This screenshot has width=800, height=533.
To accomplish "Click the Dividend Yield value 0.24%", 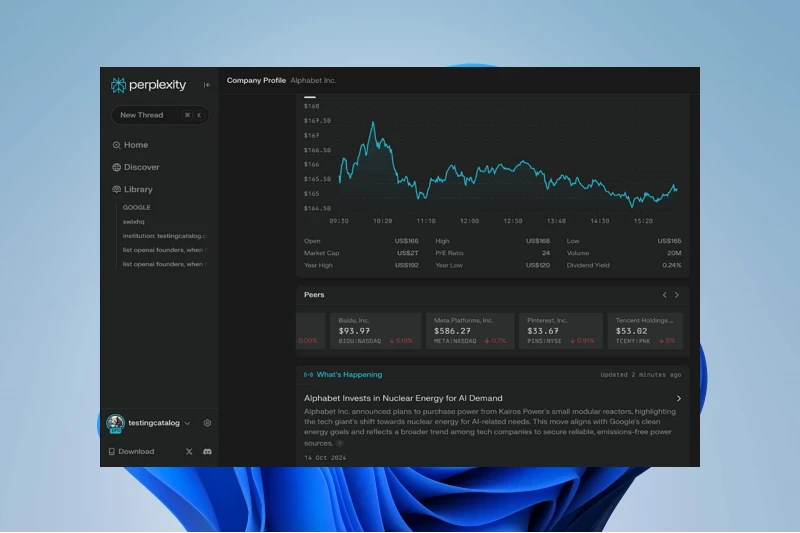I will (x=671, y=265).
